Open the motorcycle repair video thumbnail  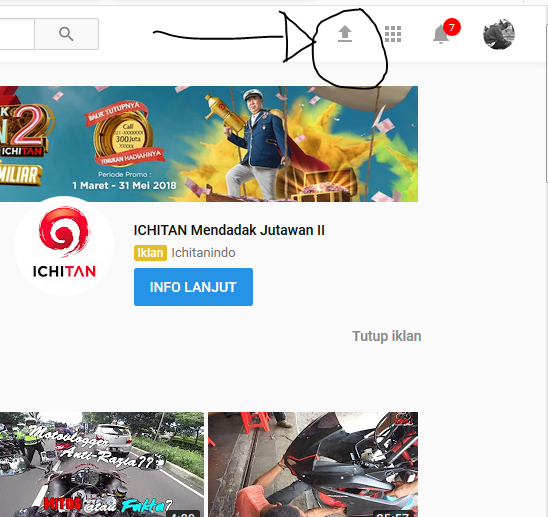[313, 464]
